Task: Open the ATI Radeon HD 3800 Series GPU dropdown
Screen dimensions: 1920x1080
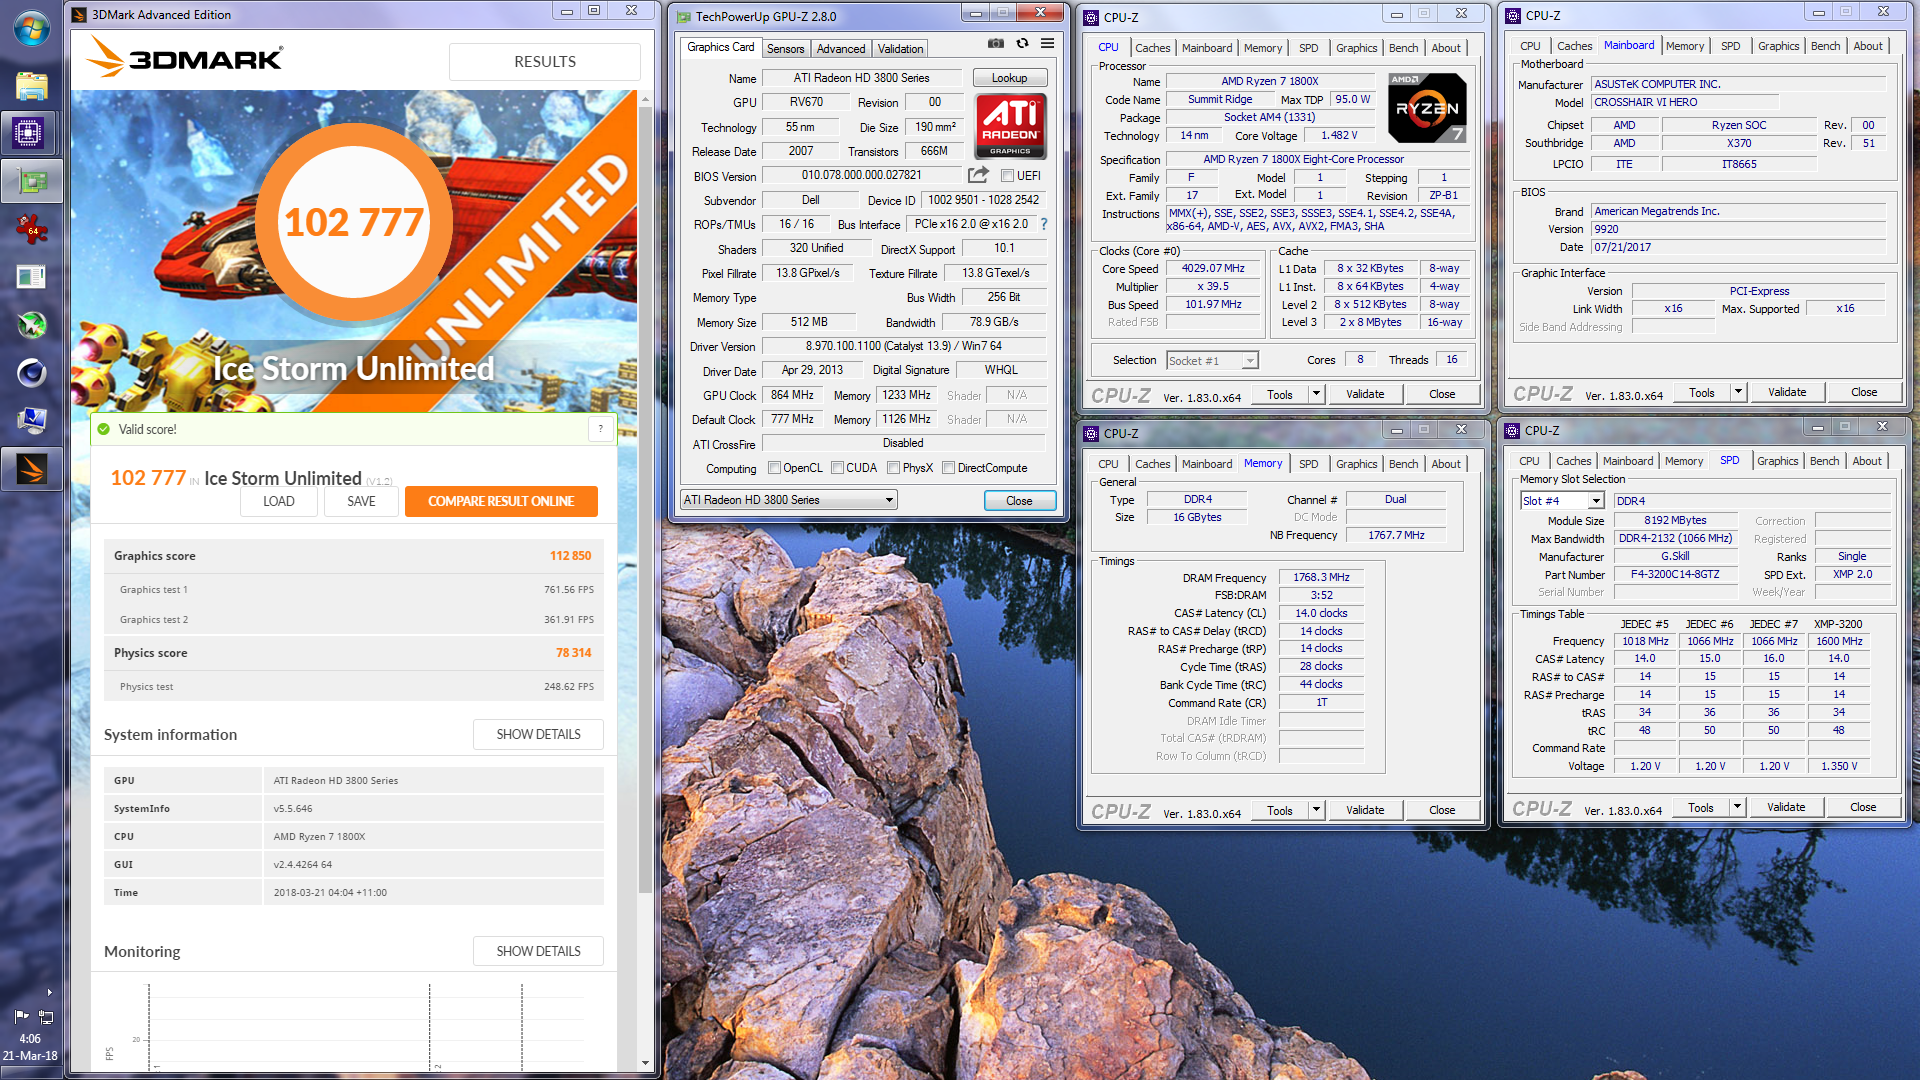Action: click(x=789, y=500)
